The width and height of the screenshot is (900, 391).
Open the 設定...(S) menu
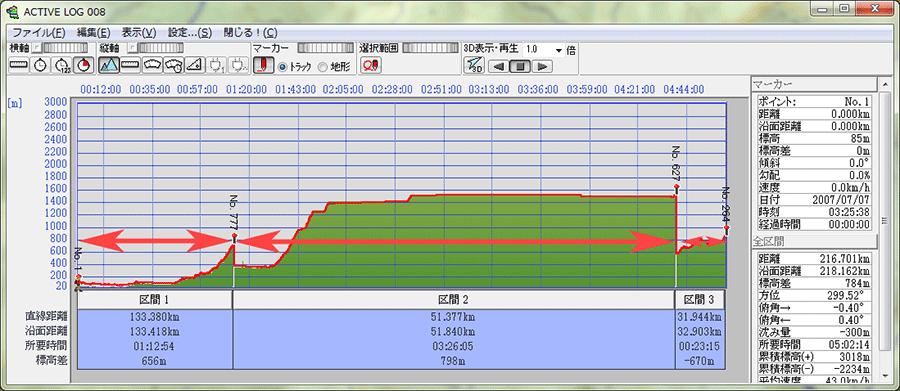pyautogui.click(x=189, y=32)
